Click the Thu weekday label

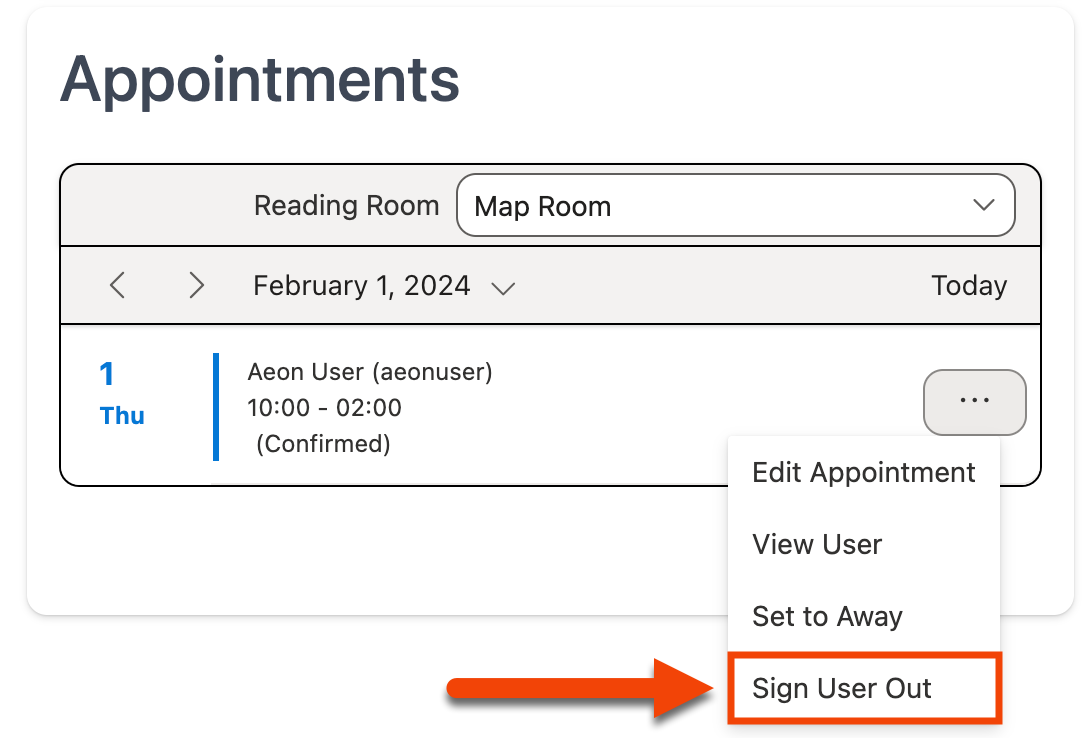tap(122, 416)
